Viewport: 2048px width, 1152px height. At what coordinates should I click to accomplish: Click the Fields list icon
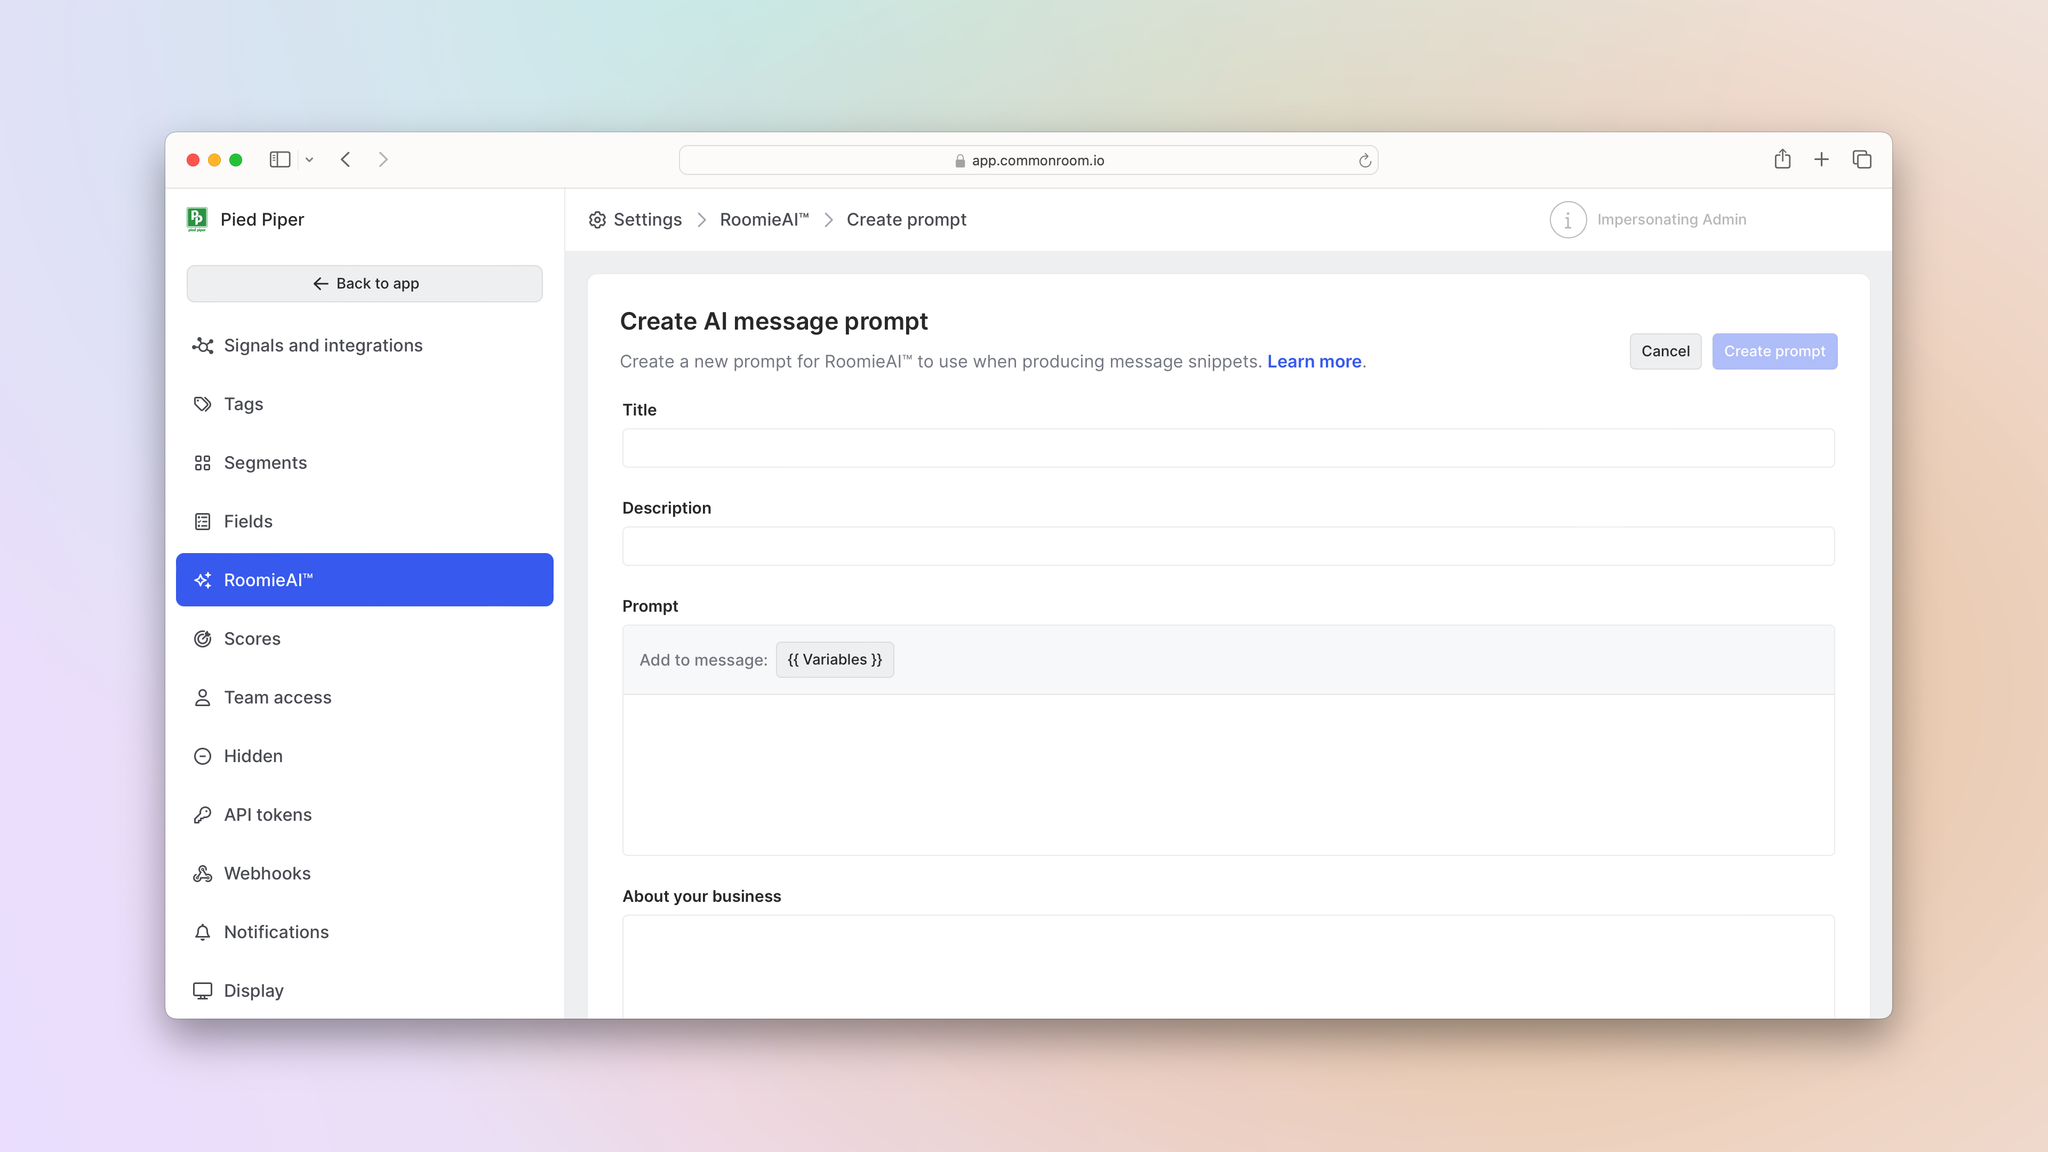coord(202,522)
